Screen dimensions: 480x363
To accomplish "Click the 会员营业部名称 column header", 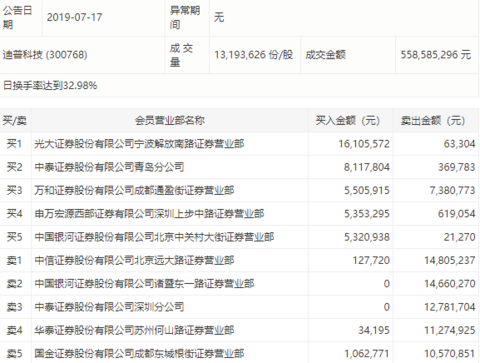I will [x=170, y=120].
